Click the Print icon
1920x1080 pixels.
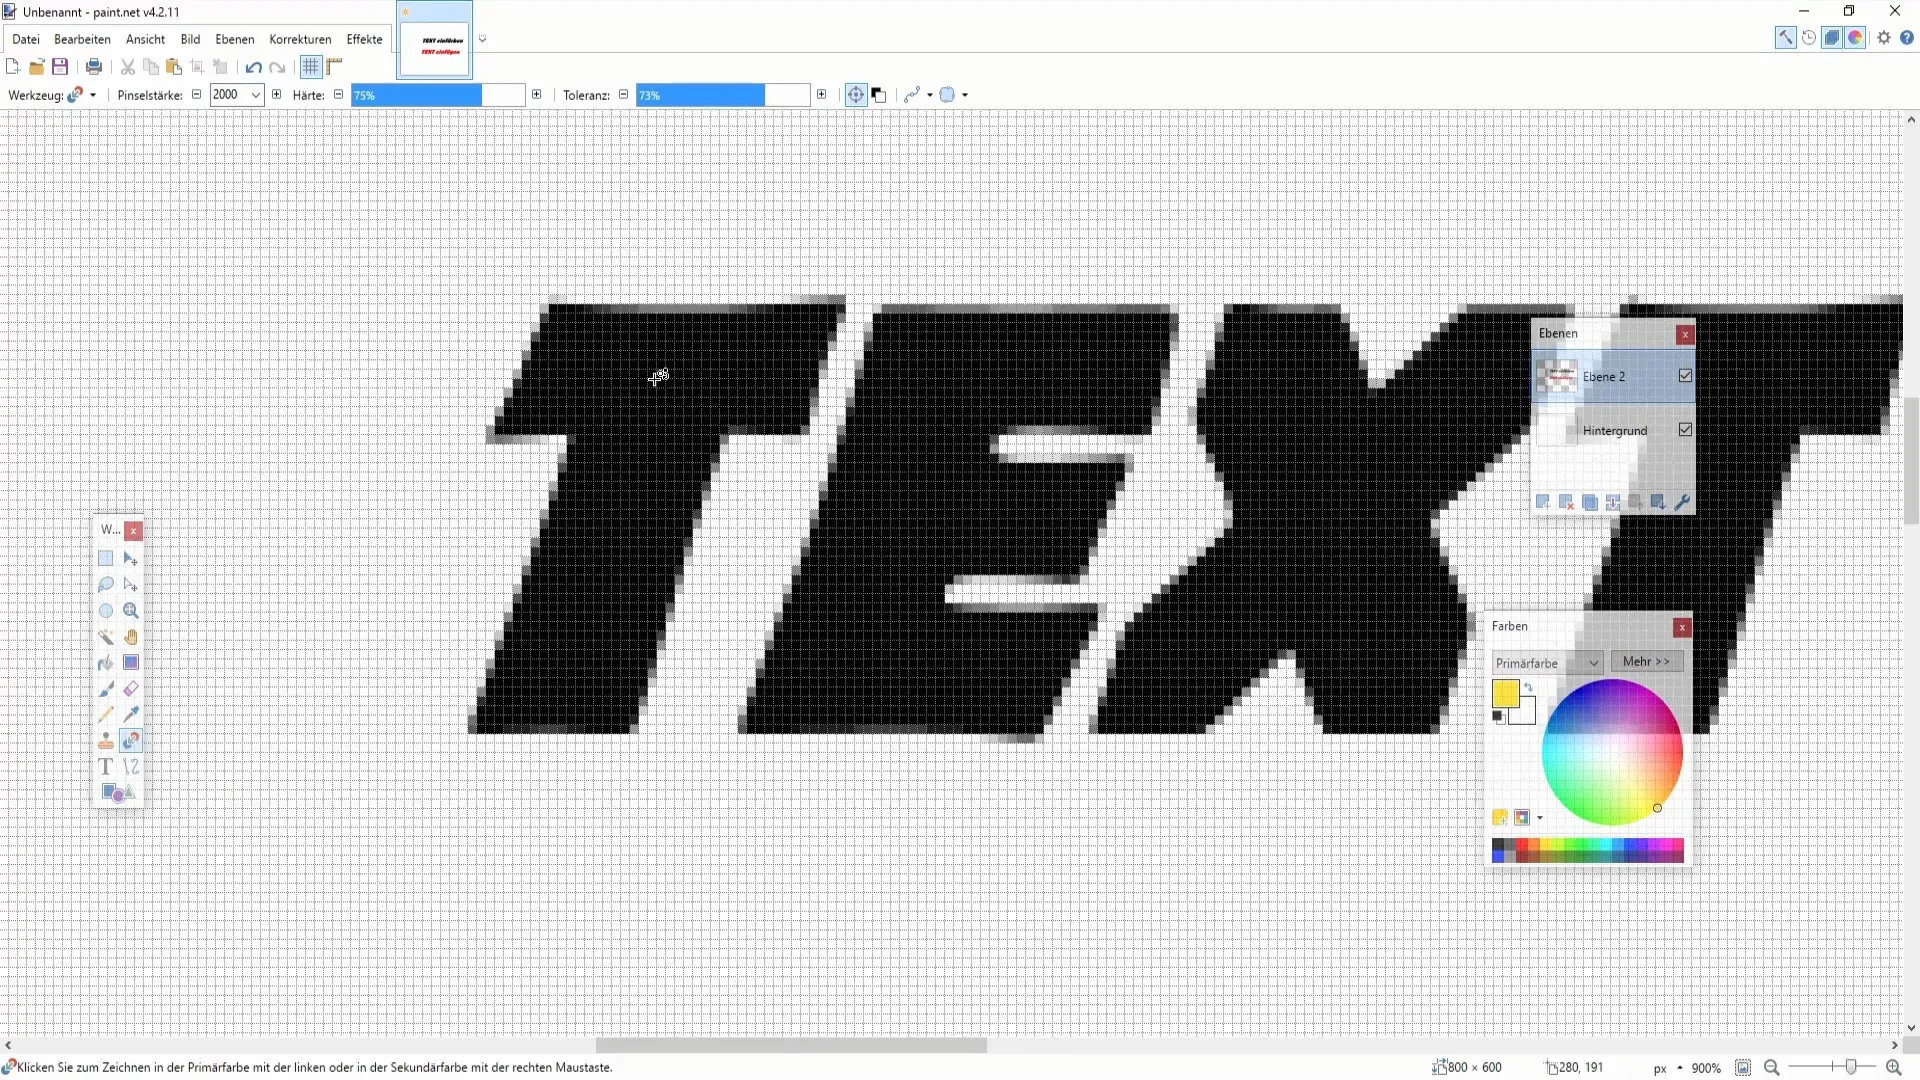(x=94, y=67)
